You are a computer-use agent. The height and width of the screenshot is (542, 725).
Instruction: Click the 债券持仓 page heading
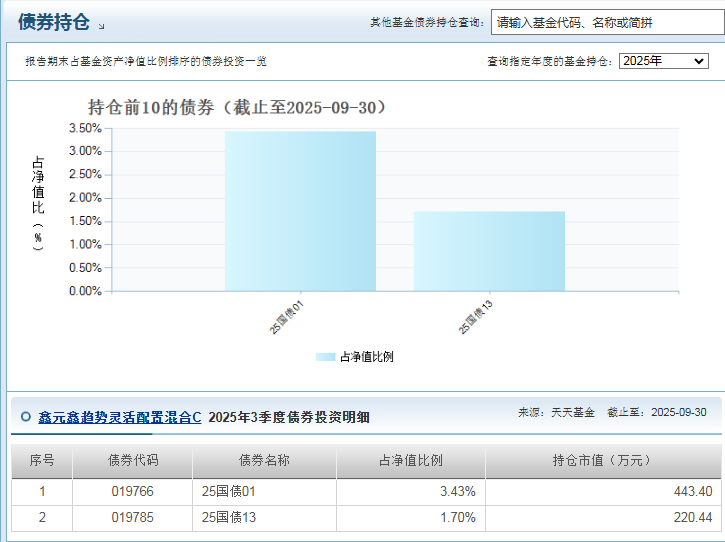coord(54,22)
